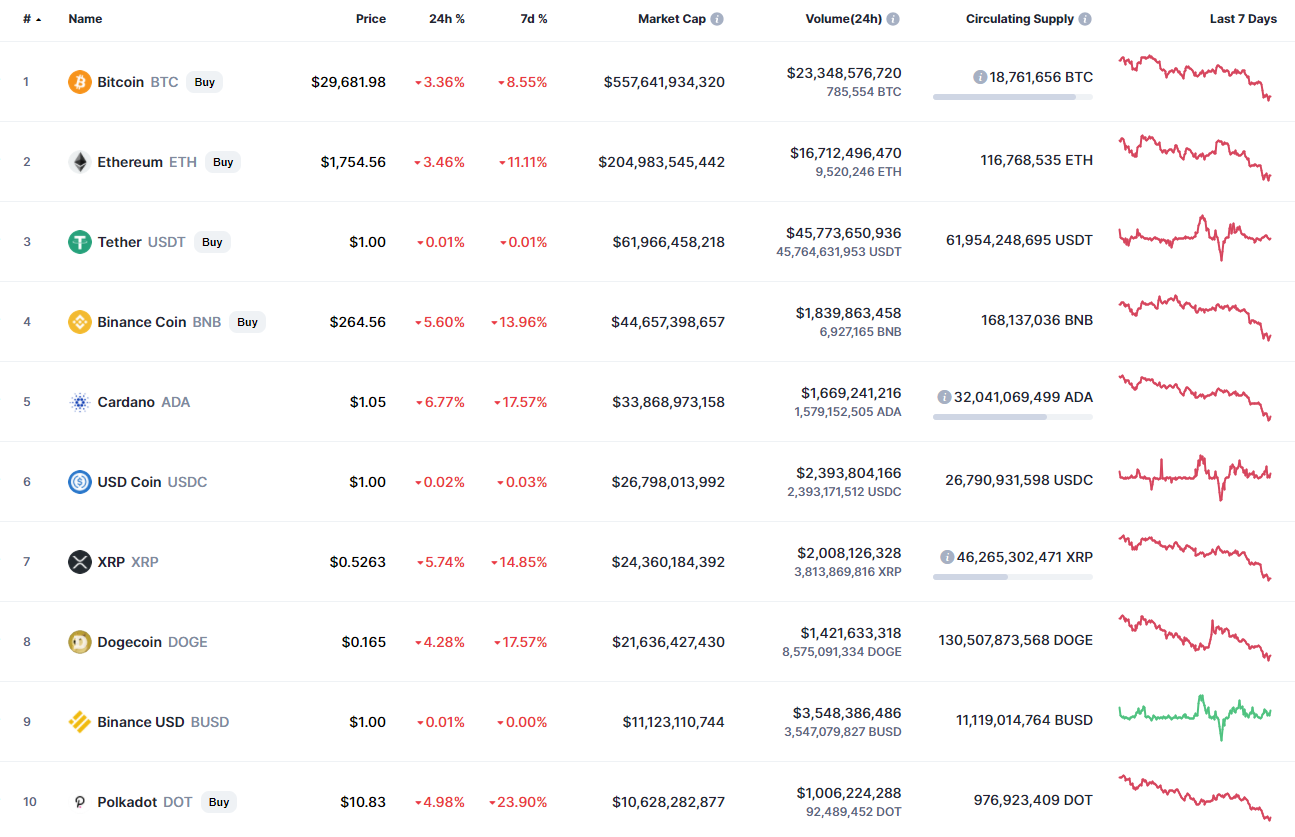The width and height of the screenshot is (1295, 837).
Task: Sort by 24h % column header
Action: [445, 19]
